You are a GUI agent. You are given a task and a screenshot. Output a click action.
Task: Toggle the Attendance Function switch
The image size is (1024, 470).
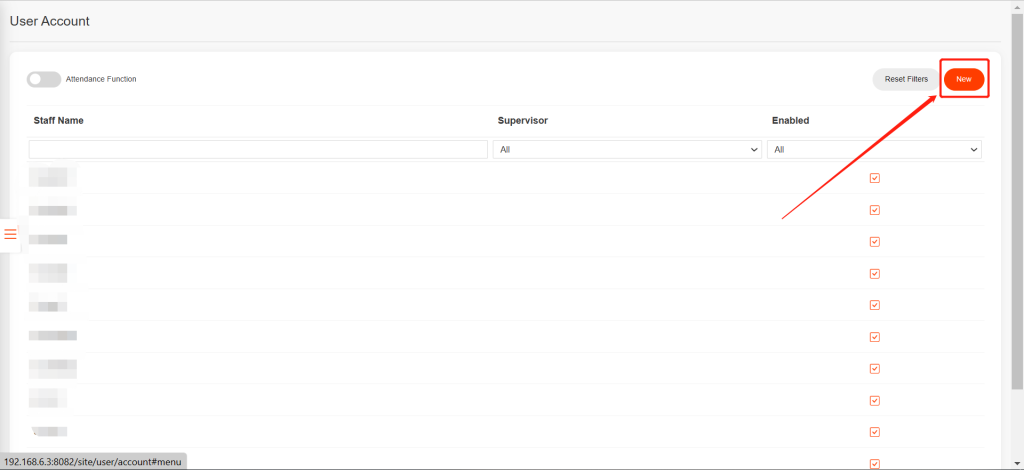[44, 79]
